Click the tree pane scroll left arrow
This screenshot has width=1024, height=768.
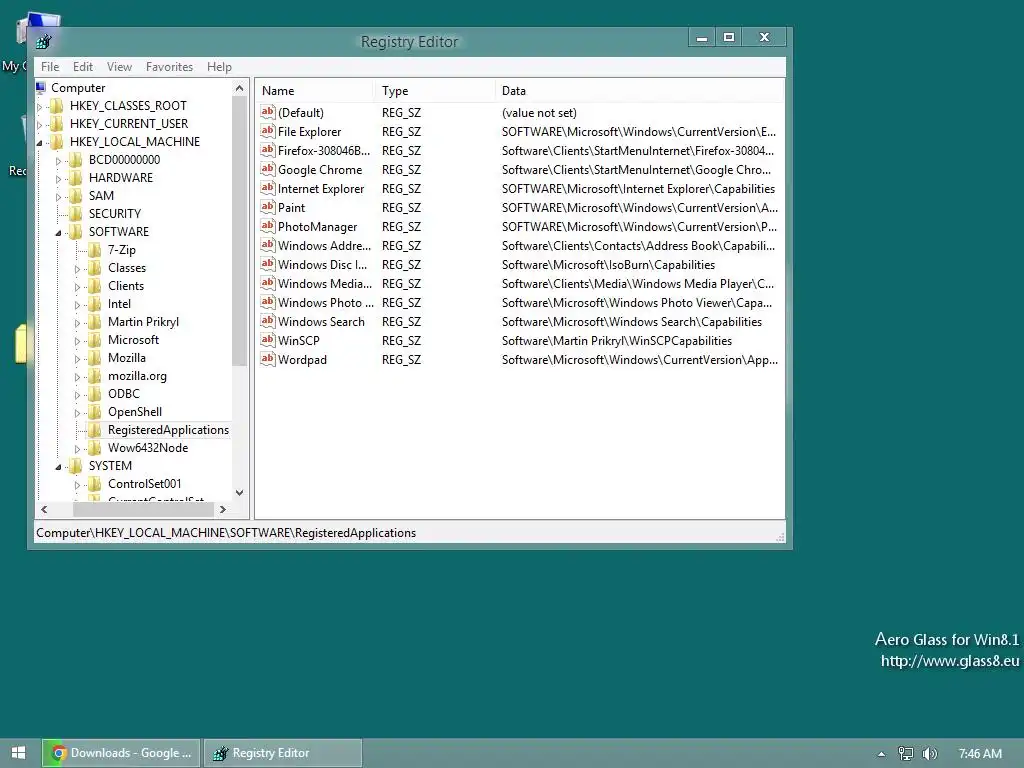point(44,509)
